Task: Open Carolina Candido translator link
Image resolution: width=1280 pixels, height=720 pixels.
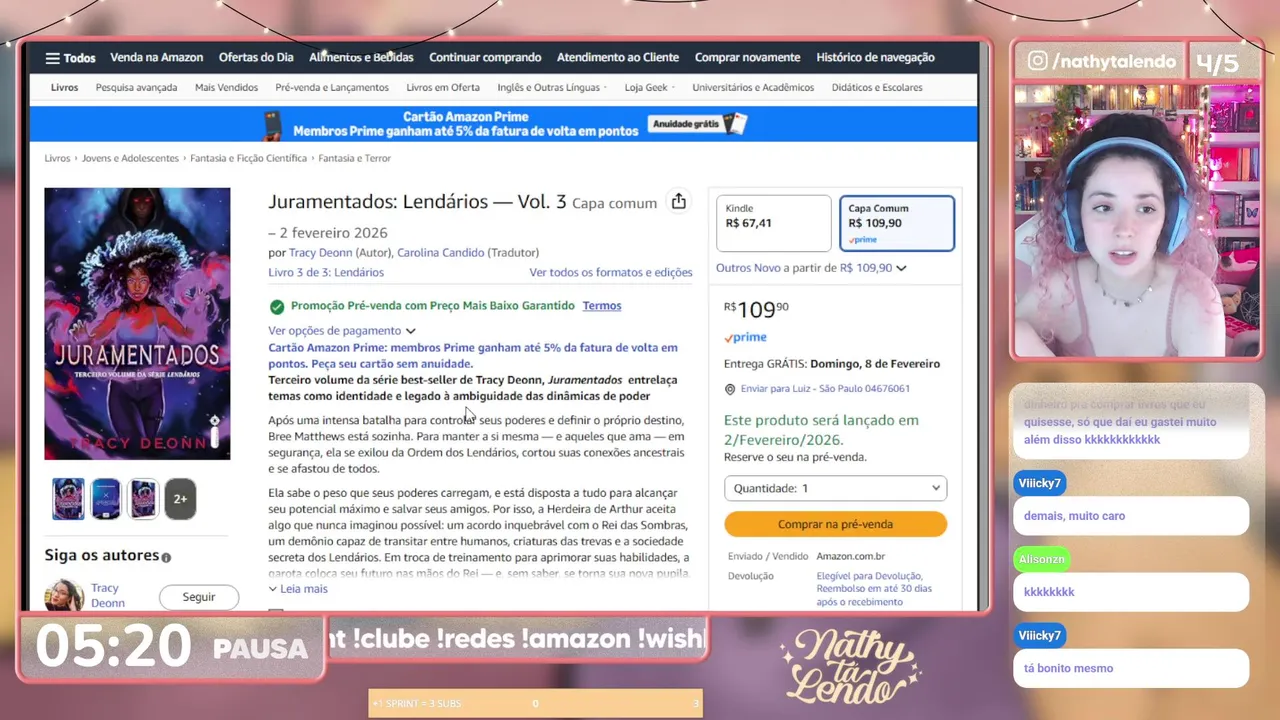Action: 440,253
